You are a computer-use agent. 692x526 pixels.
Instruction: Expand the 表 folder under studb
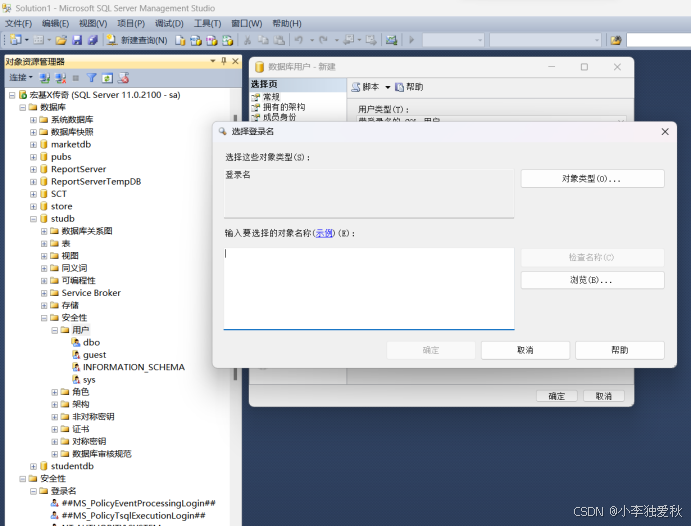point(44,244)
